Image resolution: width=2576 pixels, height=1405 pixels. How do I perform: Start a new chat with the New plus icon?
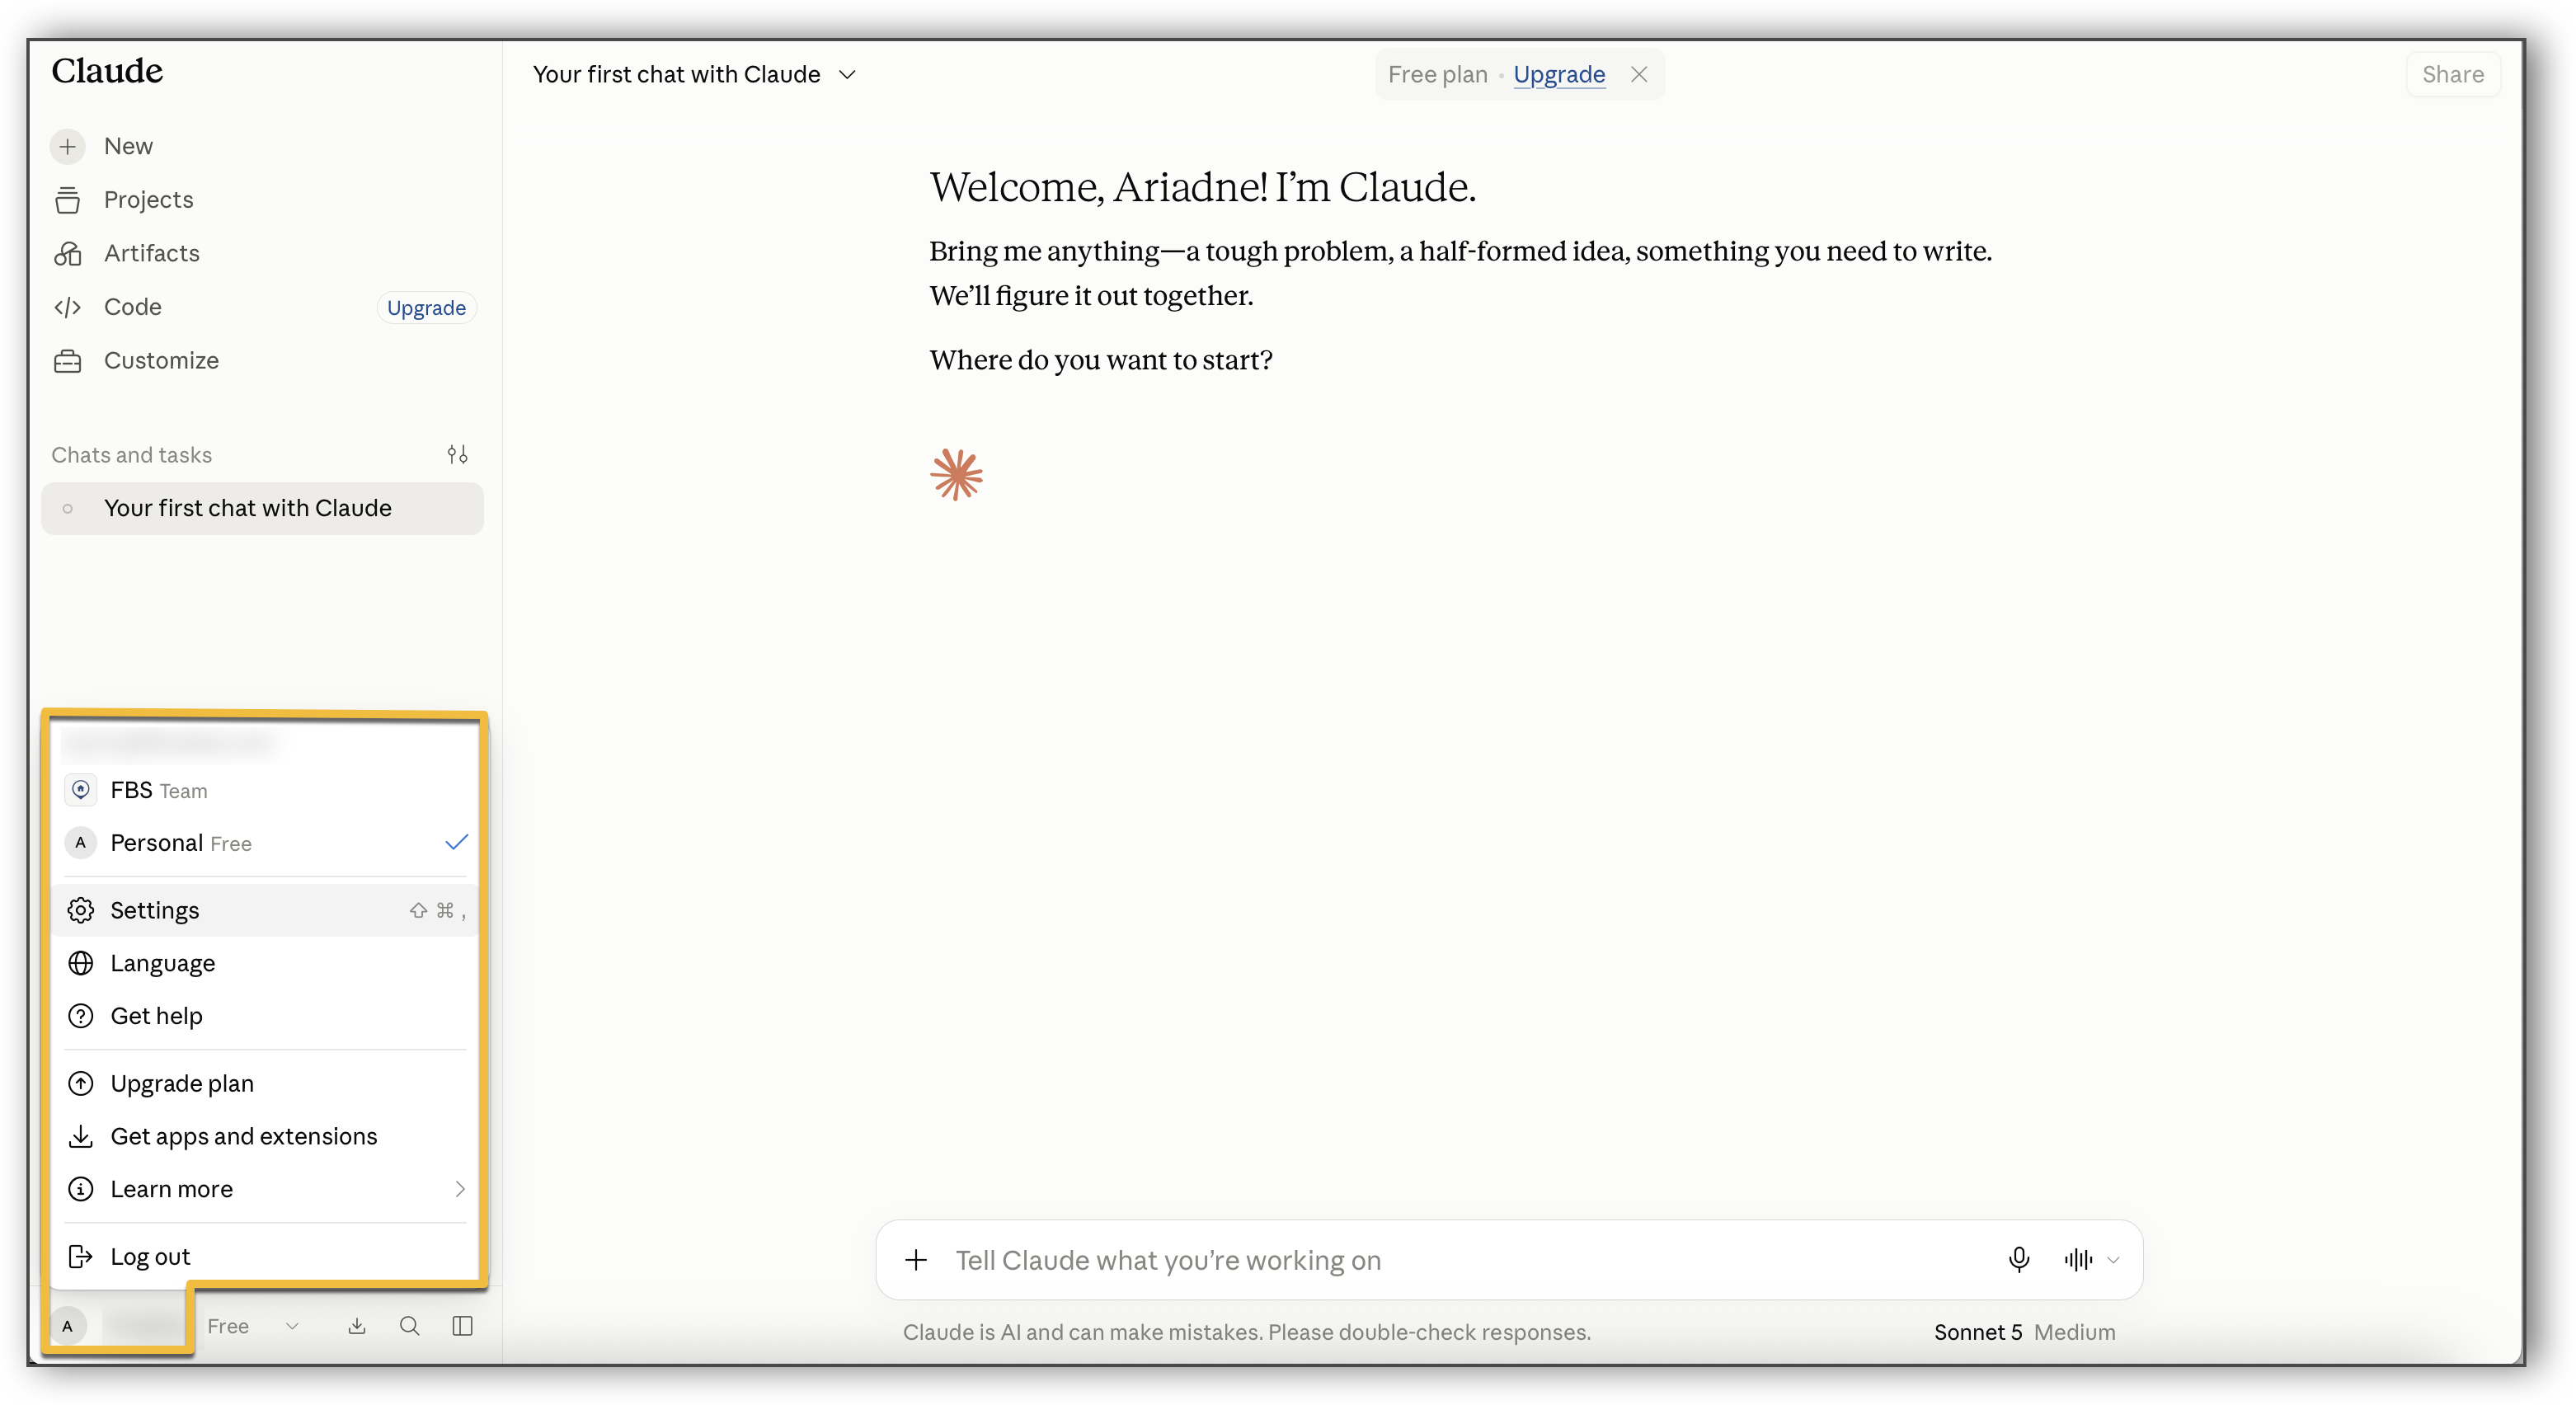pyautogui.click(x=67, y=146)
